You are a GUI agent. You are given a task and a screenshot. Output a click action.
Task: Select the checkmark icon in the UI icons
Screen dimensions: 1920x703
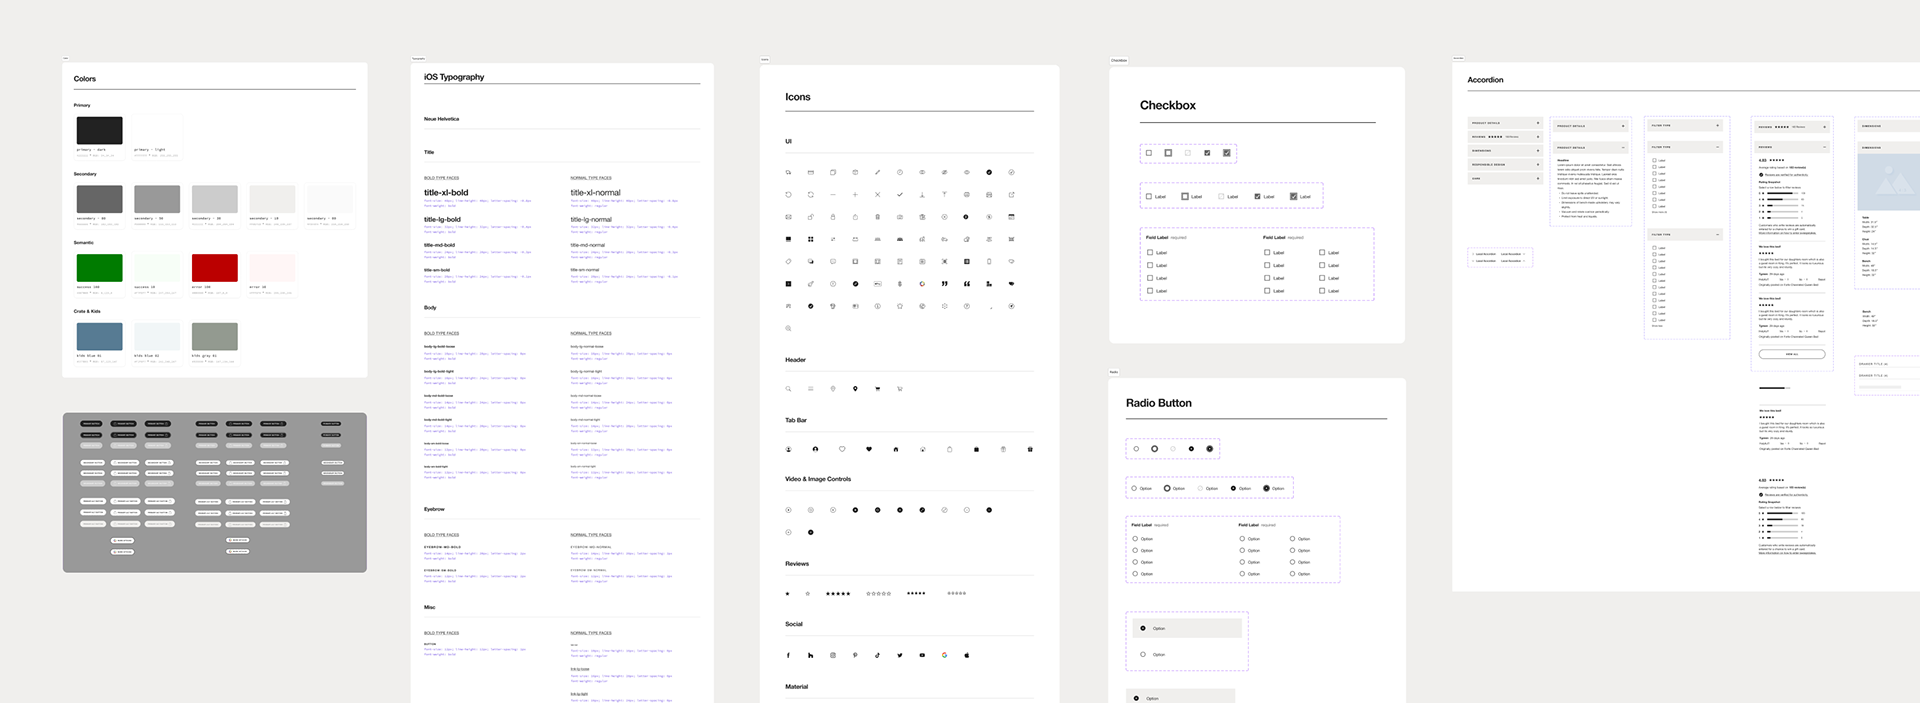click(x=900, y=195)
